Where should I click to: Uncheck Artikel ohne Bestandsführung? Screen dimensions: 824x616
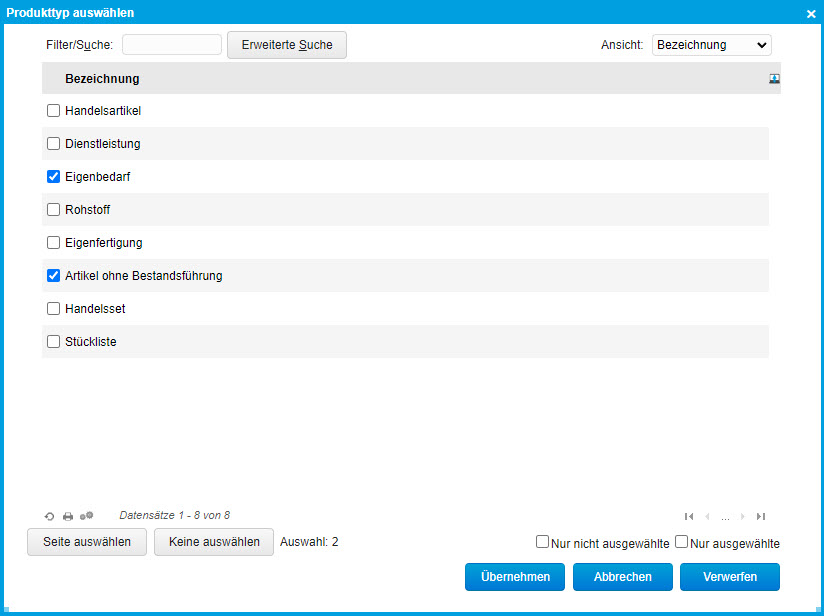(54, 276)
